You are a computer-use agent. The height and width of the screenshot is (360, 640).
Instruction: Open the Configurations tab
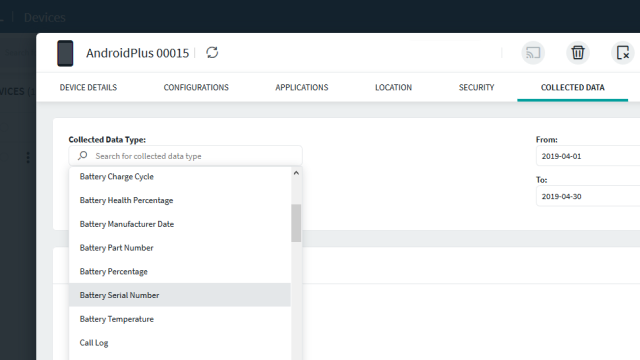196,87
